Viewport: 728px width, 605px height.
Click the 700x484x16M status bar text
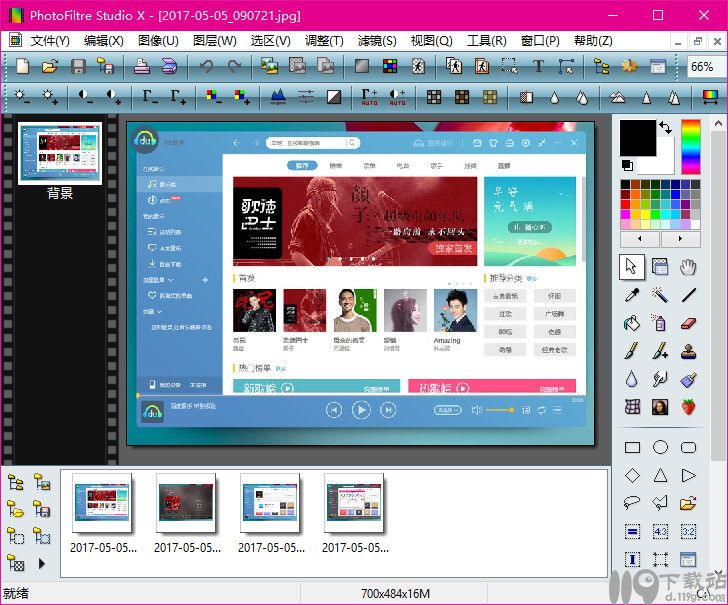tap(395, 593)
